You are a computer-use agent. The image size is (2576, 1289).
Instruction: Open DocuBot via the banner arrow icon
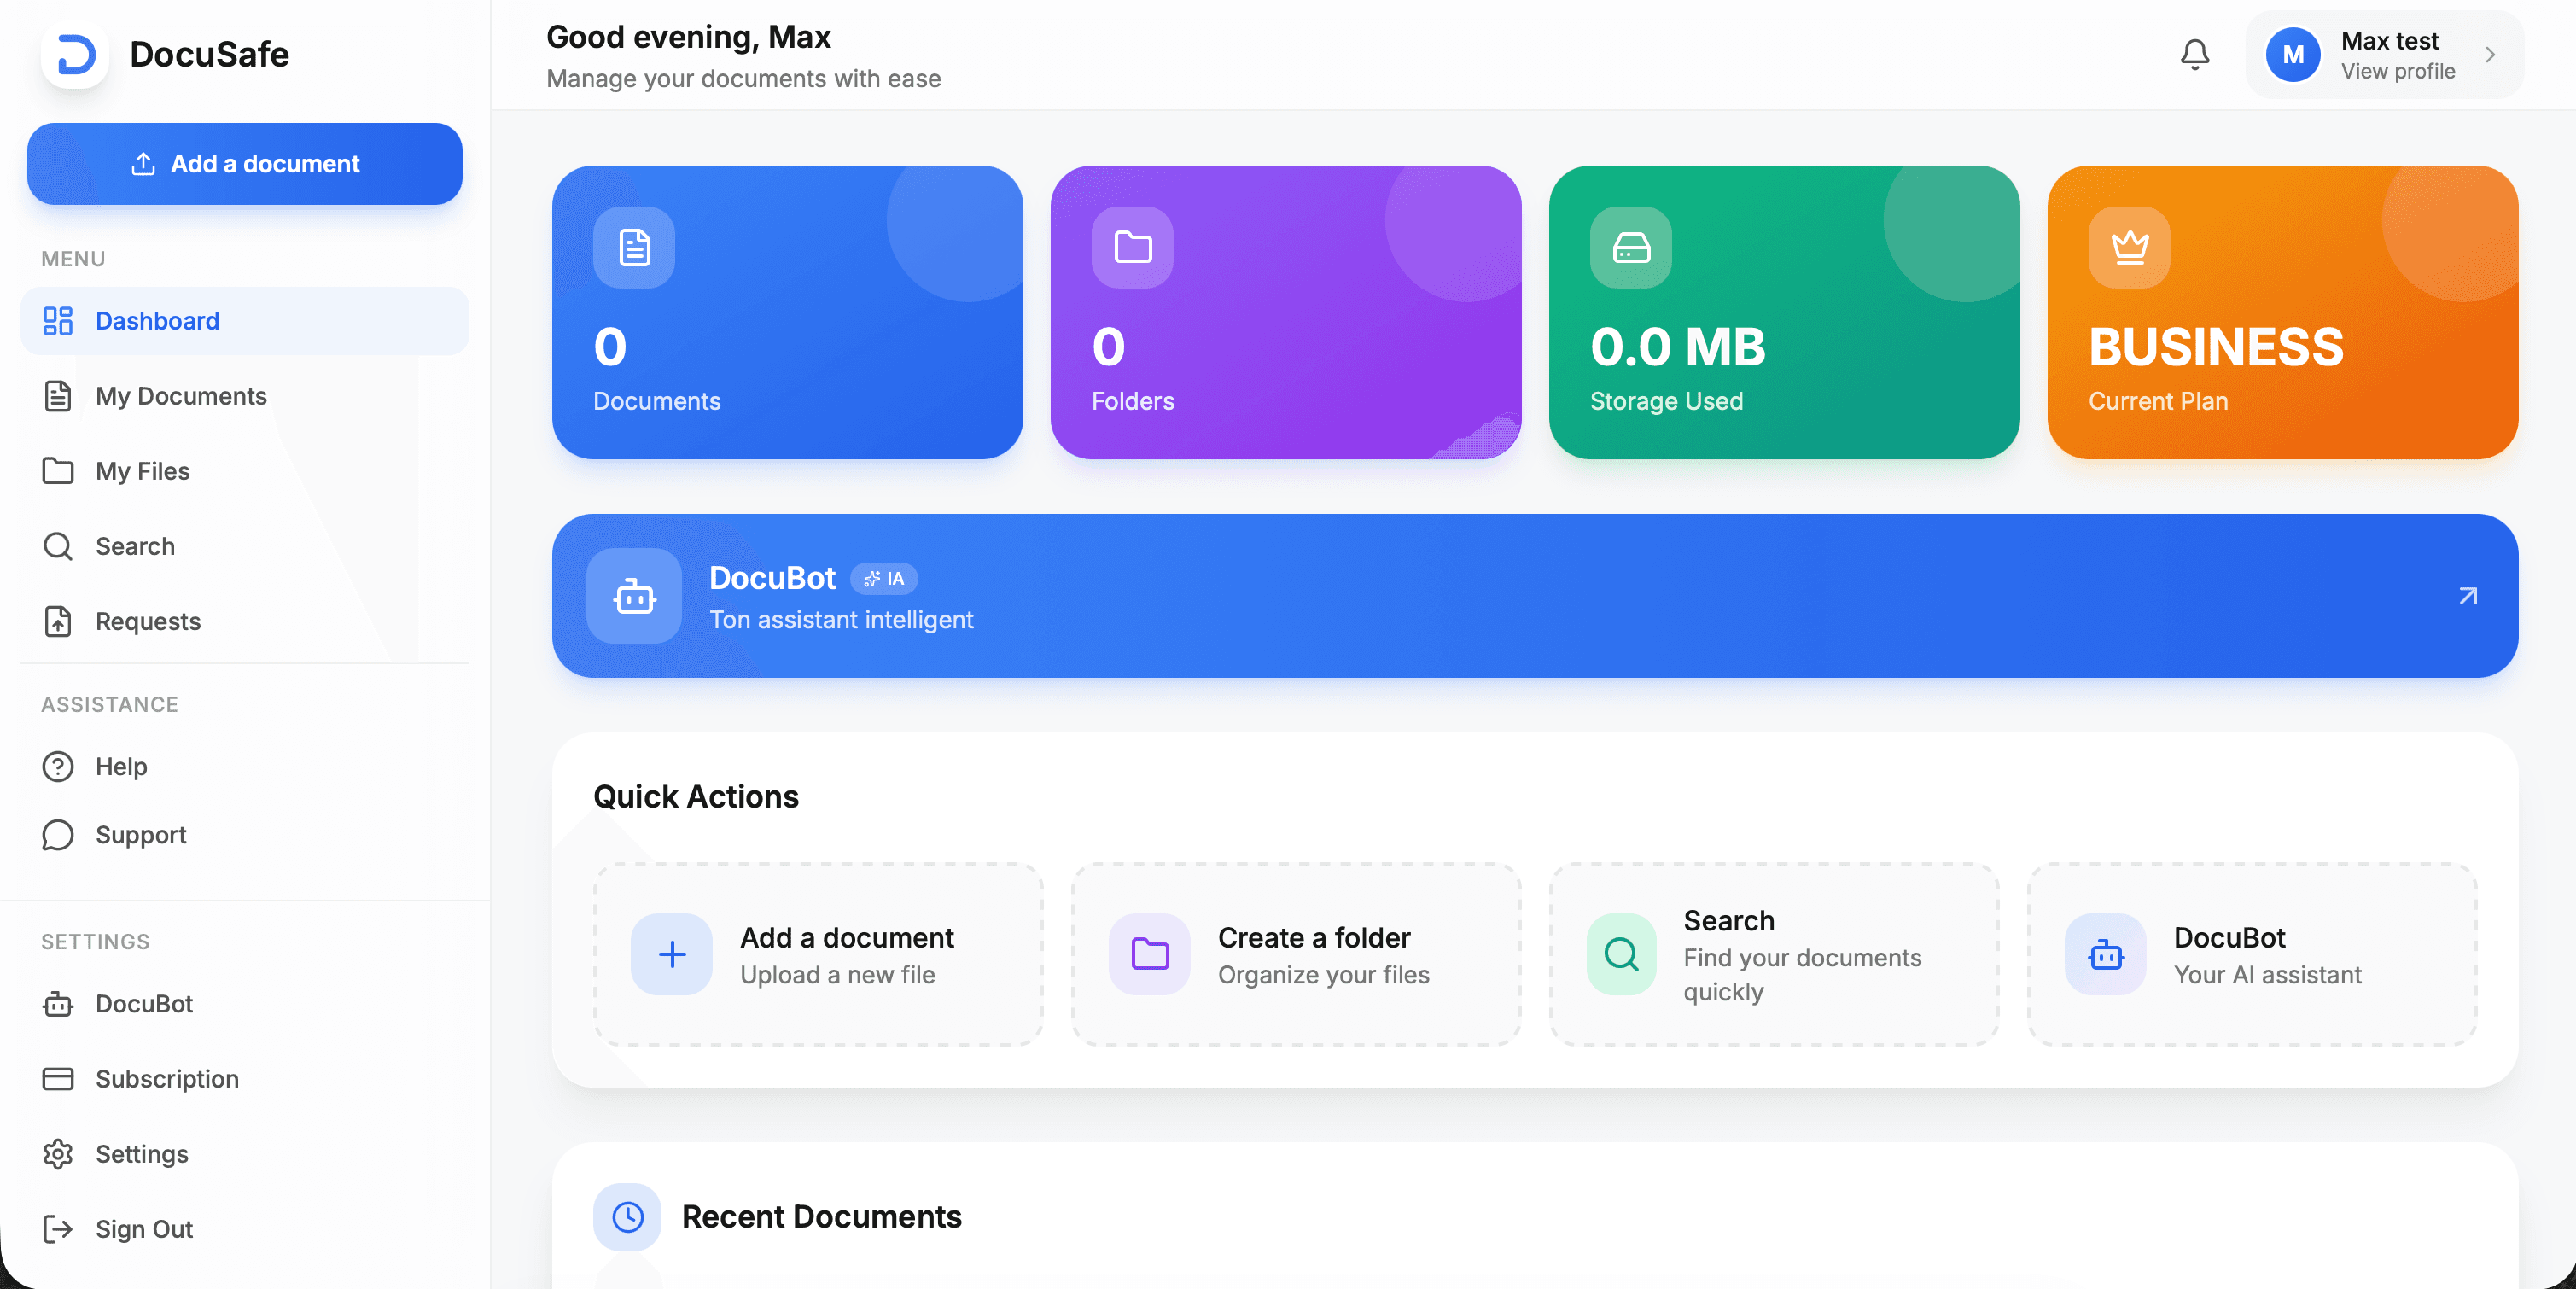point(2467,596)
